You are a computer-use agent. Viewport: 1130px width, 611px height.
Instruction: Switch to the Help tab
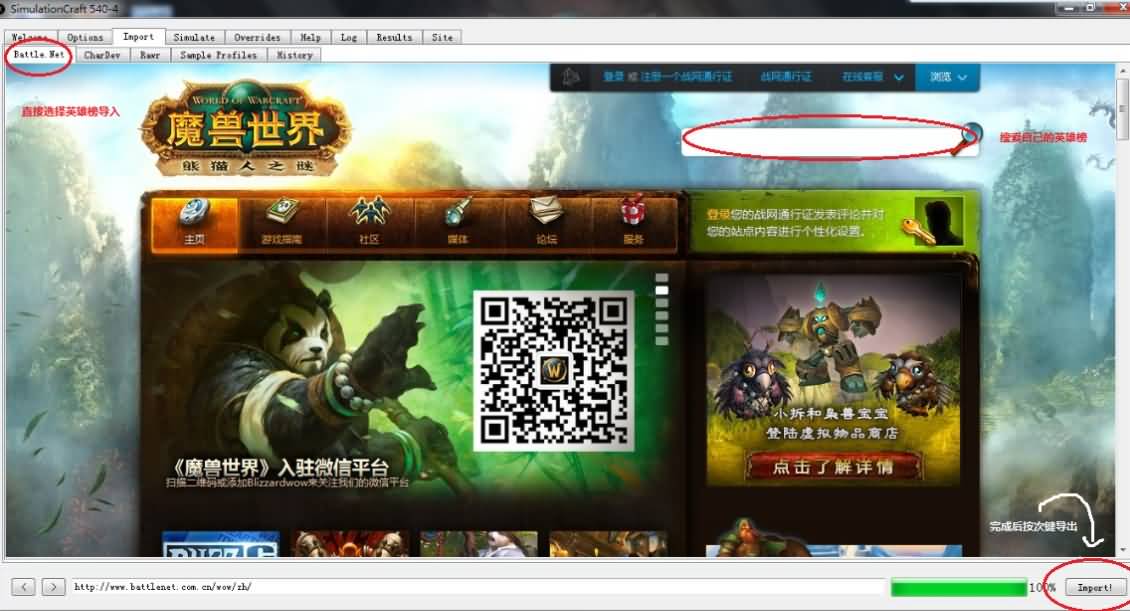(x=311, y=37)
